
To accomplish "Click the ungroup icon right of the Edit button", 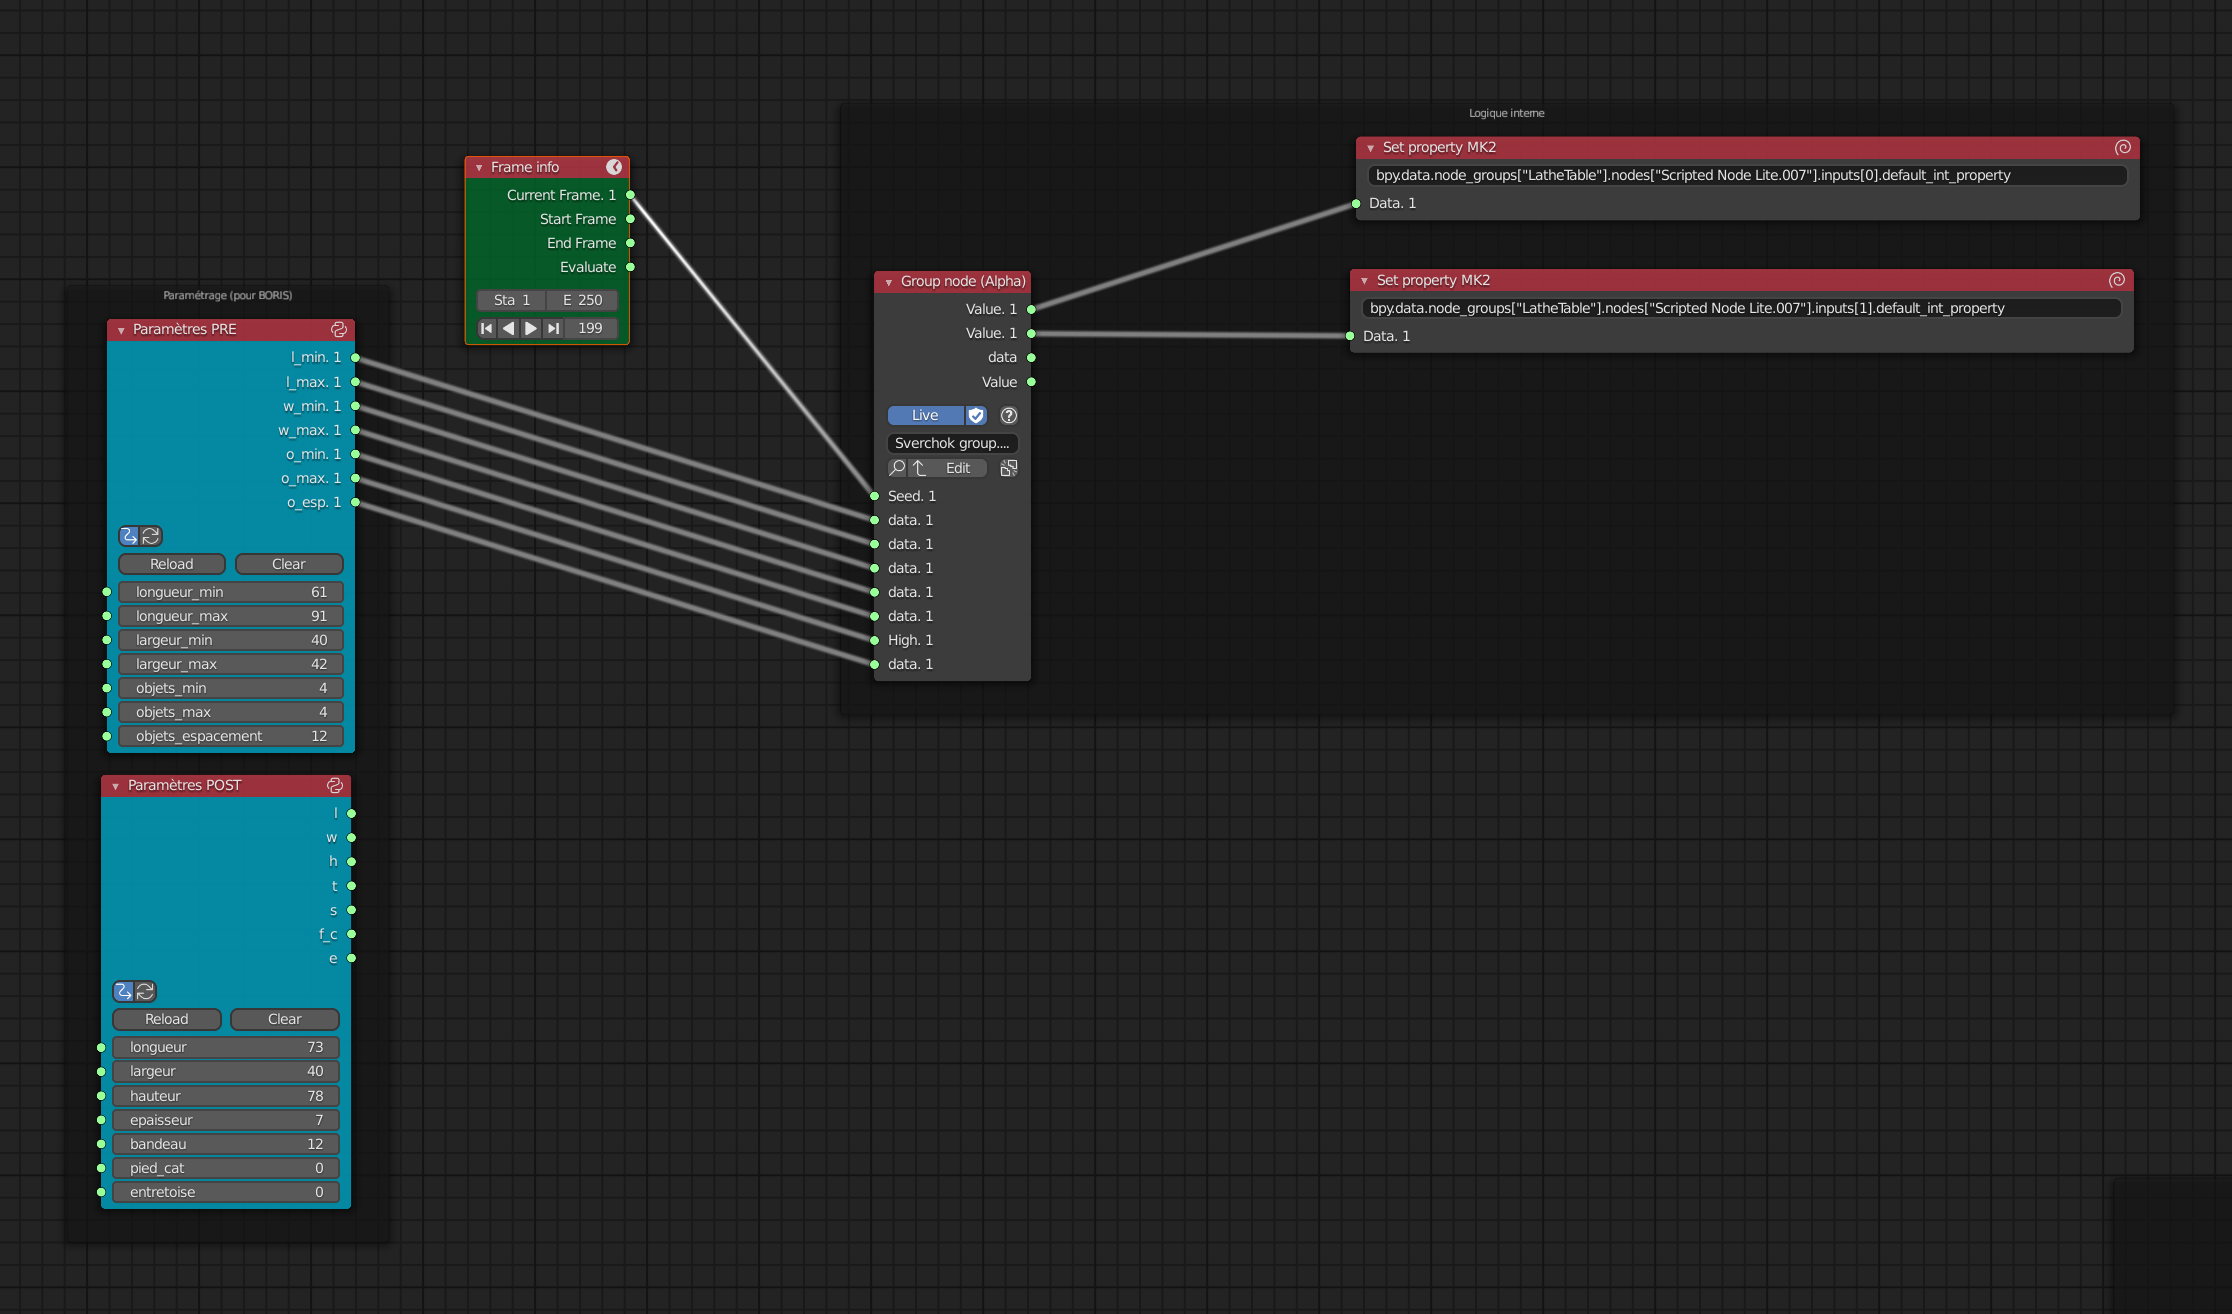I will 1008,467.
